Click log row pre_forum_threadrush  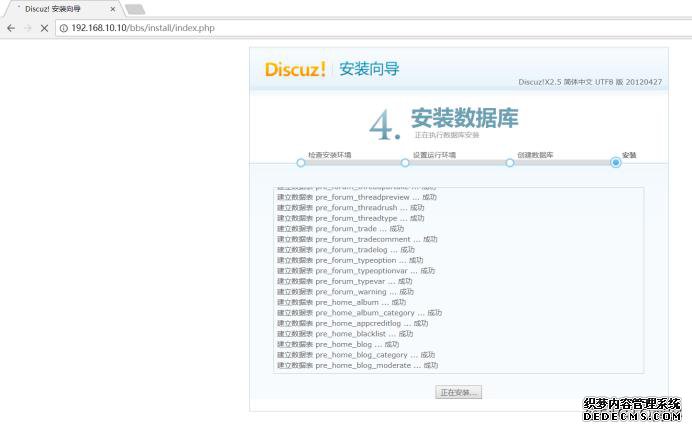[350, 208]
